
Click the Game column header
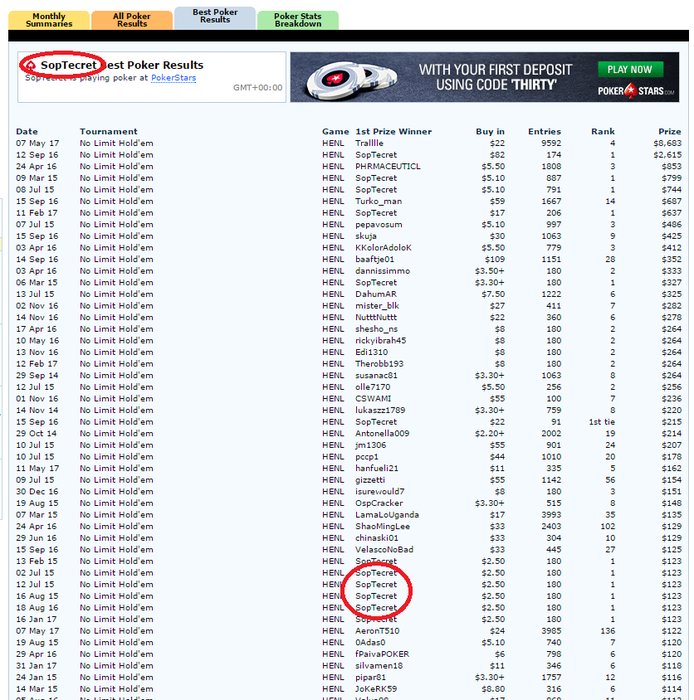pos(335,131)
